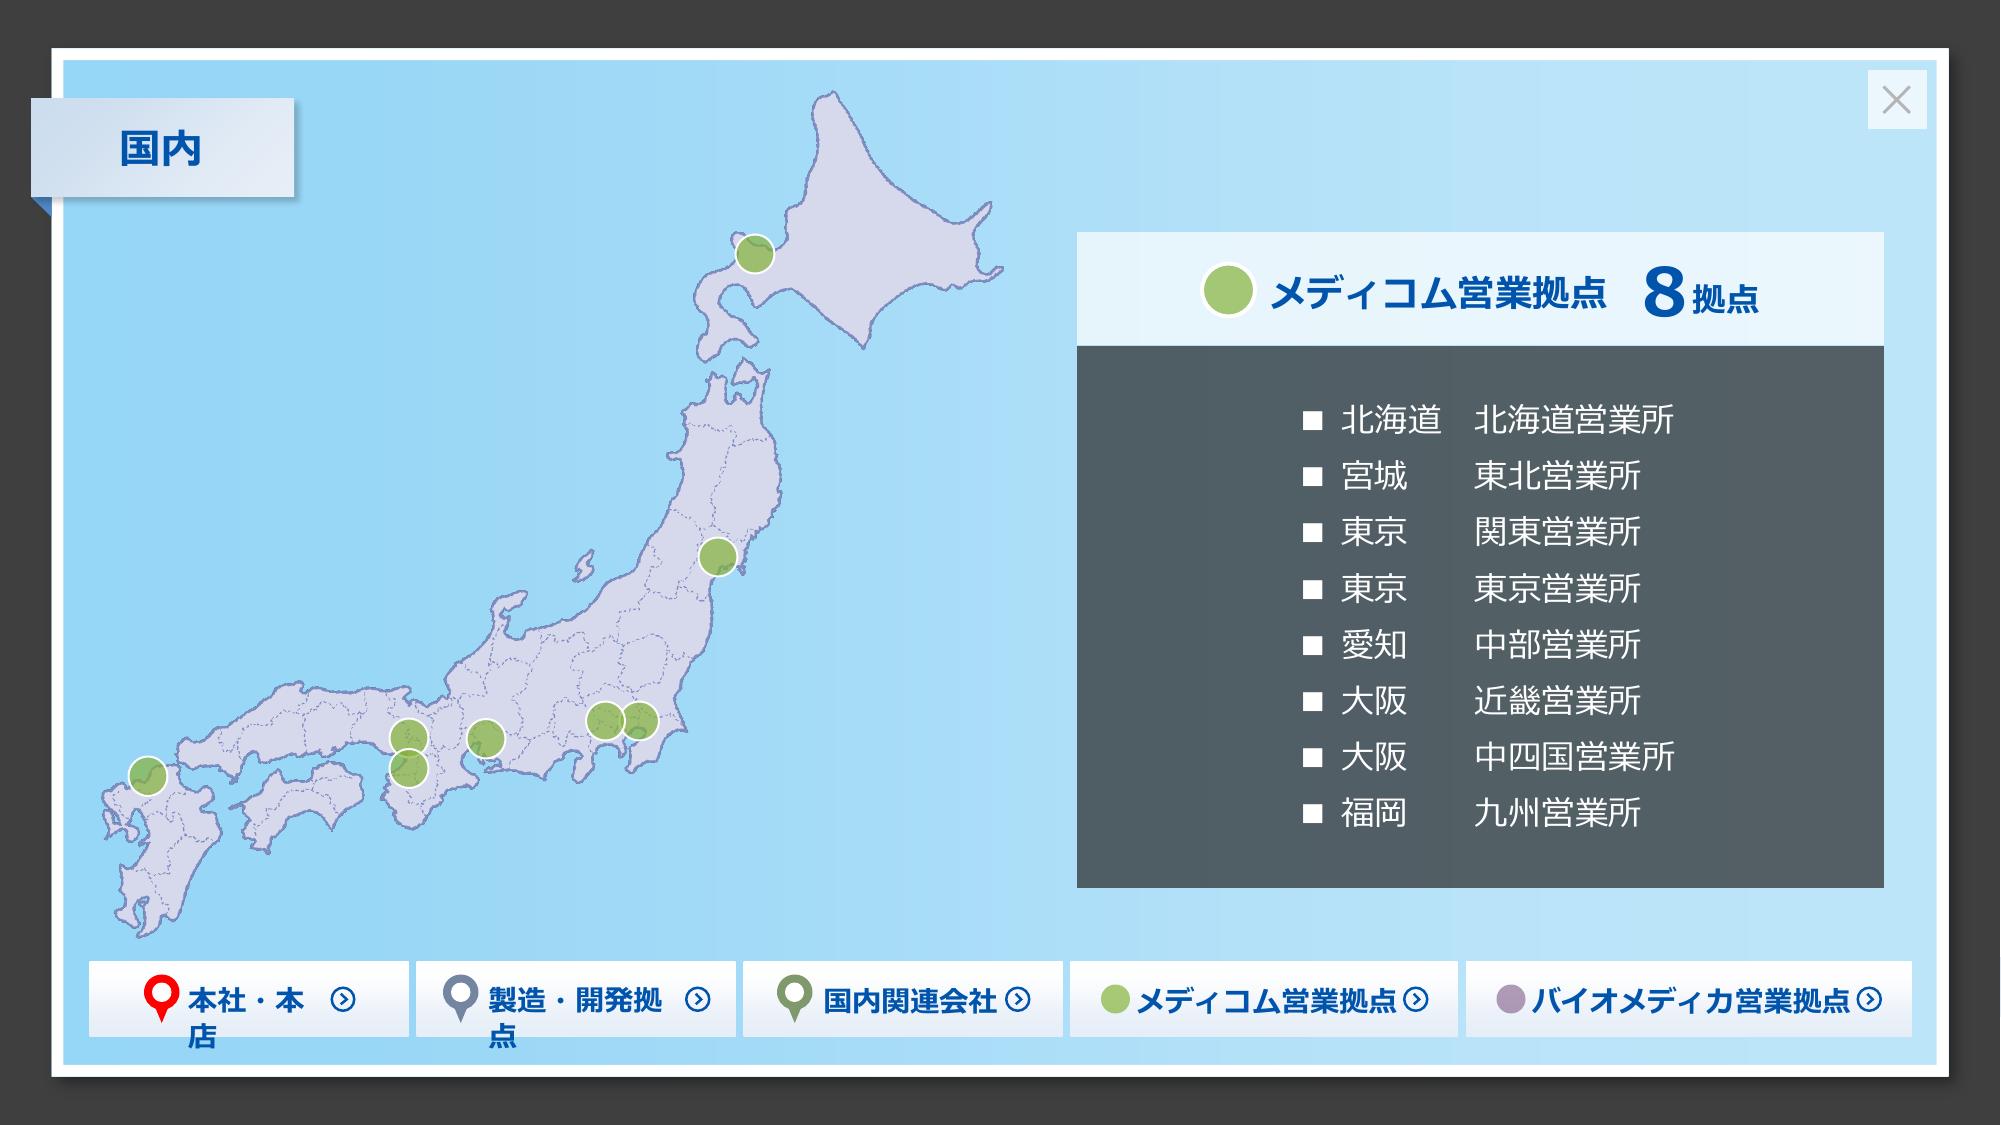Click the gray-blue pin icon for 製造・開発拠点
2001x1125 pixels.
(x=460, y=995)
